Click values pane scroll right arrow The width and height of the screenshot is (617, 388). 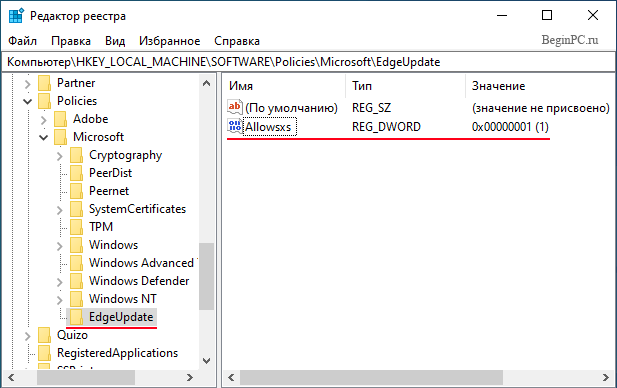pyautogui.click(x=606, y=378)
